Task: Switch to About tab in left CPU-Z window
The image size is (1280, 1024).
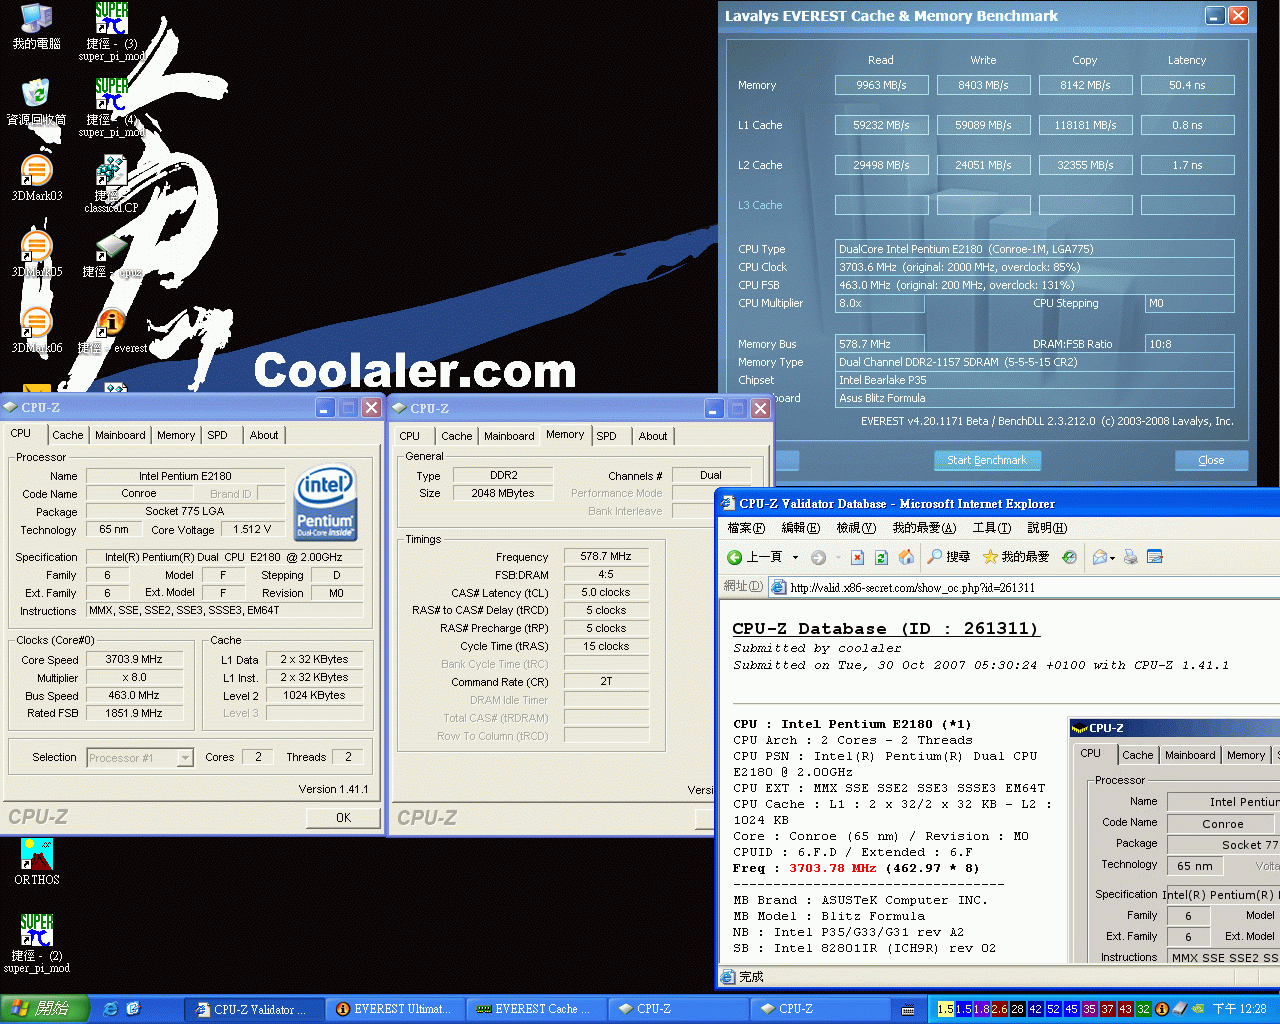Action: pos(264,435)
